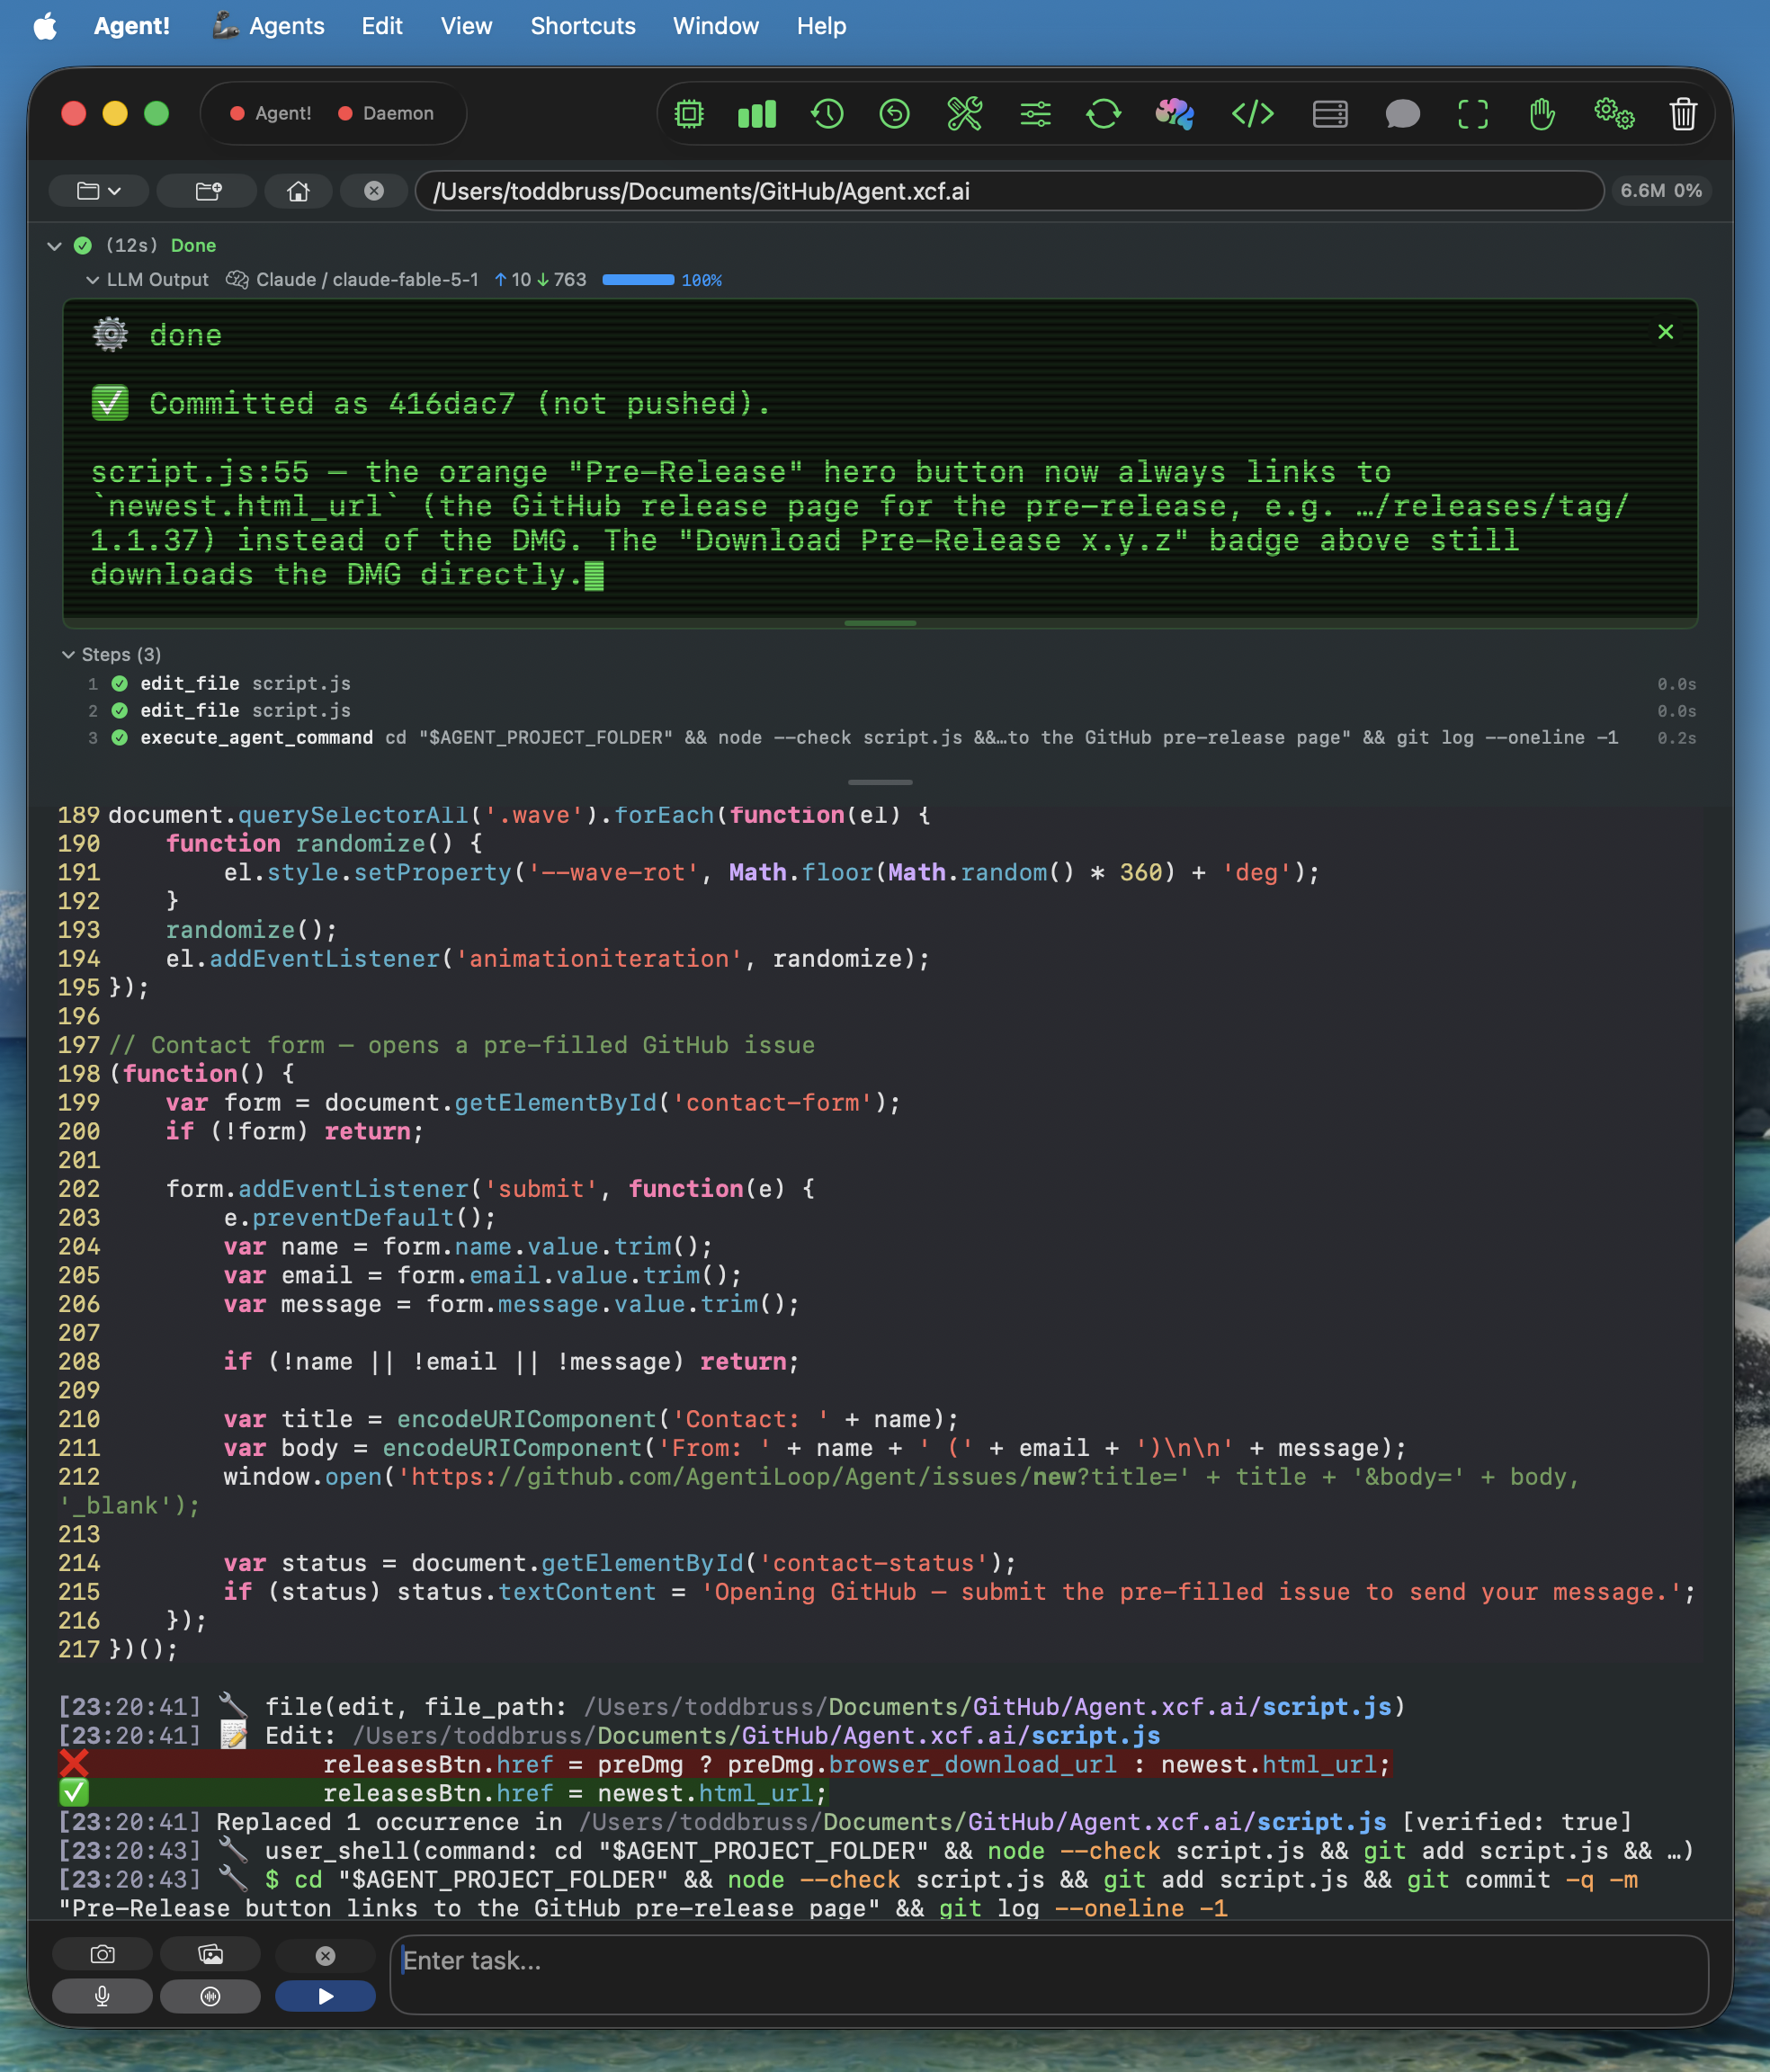Image resolution: width=1770 pixels, height=2072 pixels.
Task: Clear the task input with x button
Action: pos(325,1955)
